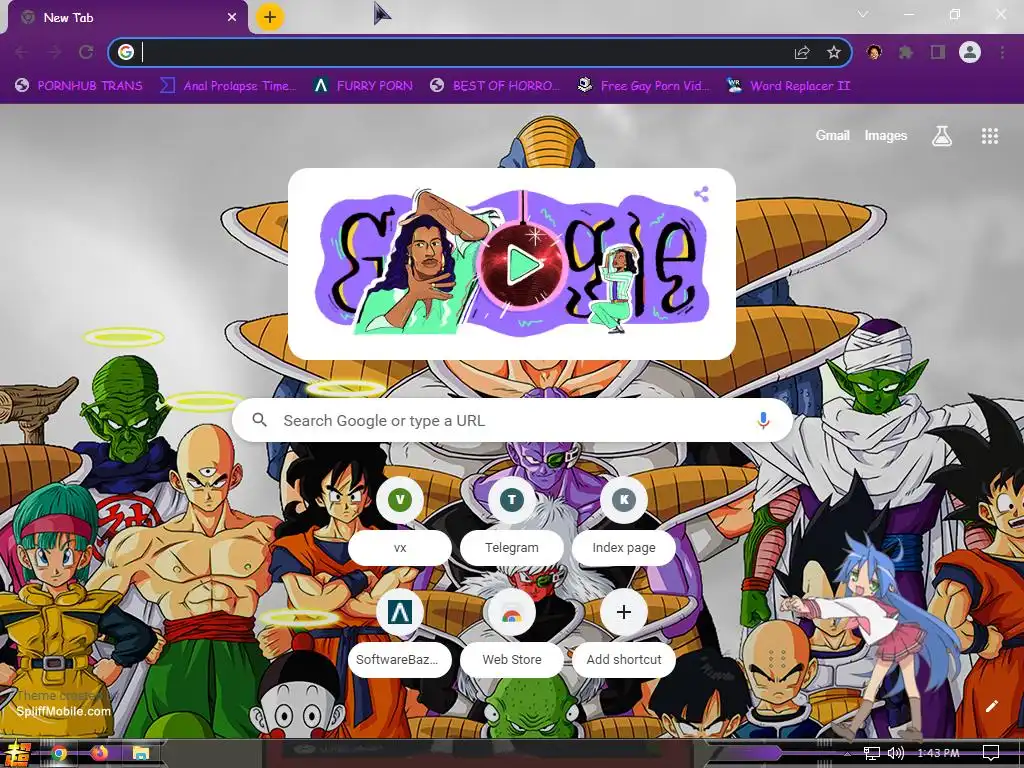Go back with the Back arrow
This screenshot has width=1024, height=768.
(21, 52)
